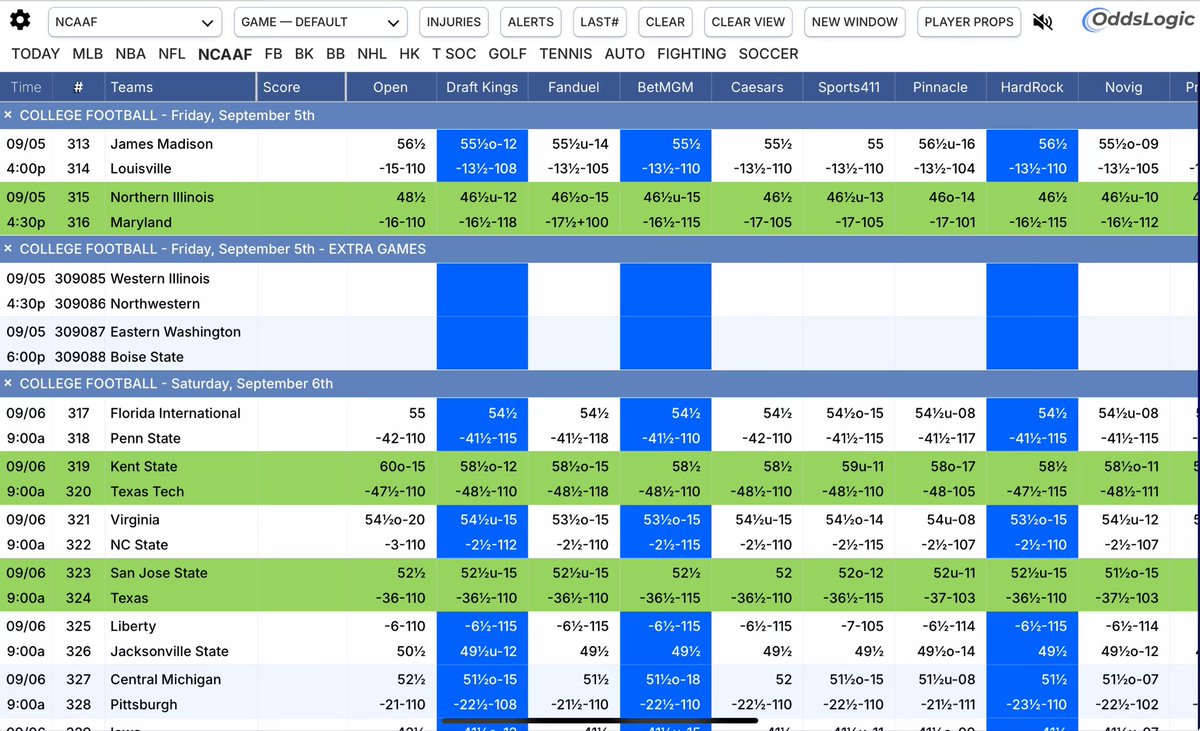Viewport: 1200px width, 731px height.
Task: Click the Draft Kings column header
Action: click(x=482, y=87)
